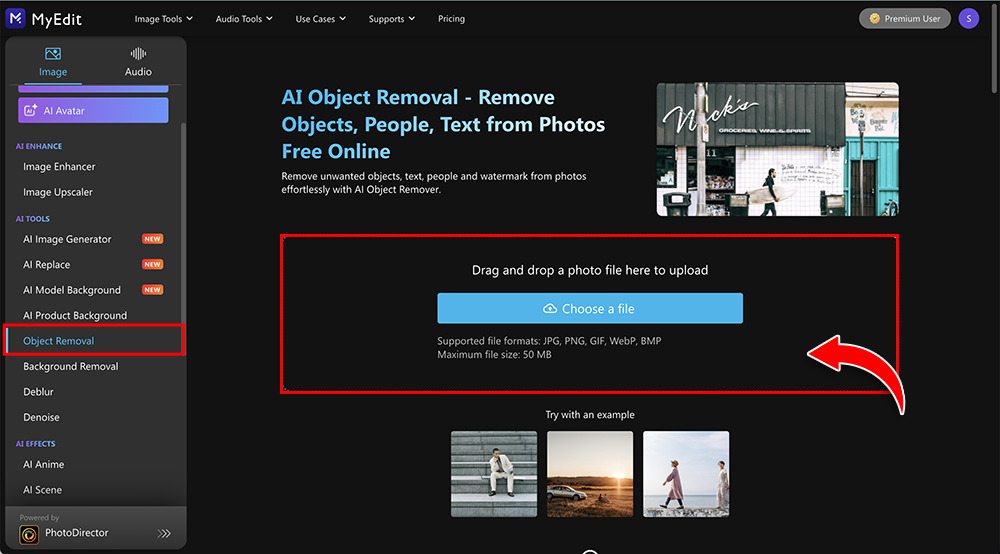The height and width of the screenshot is (554, 1000).
Task: Open AI Model Background tool
Action: (72, 290)
